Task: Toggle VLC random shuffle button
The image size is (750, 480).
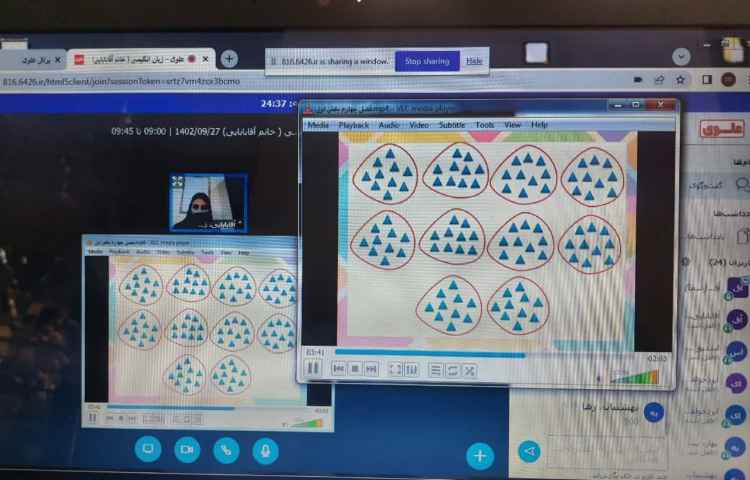Action: [469, 370]
